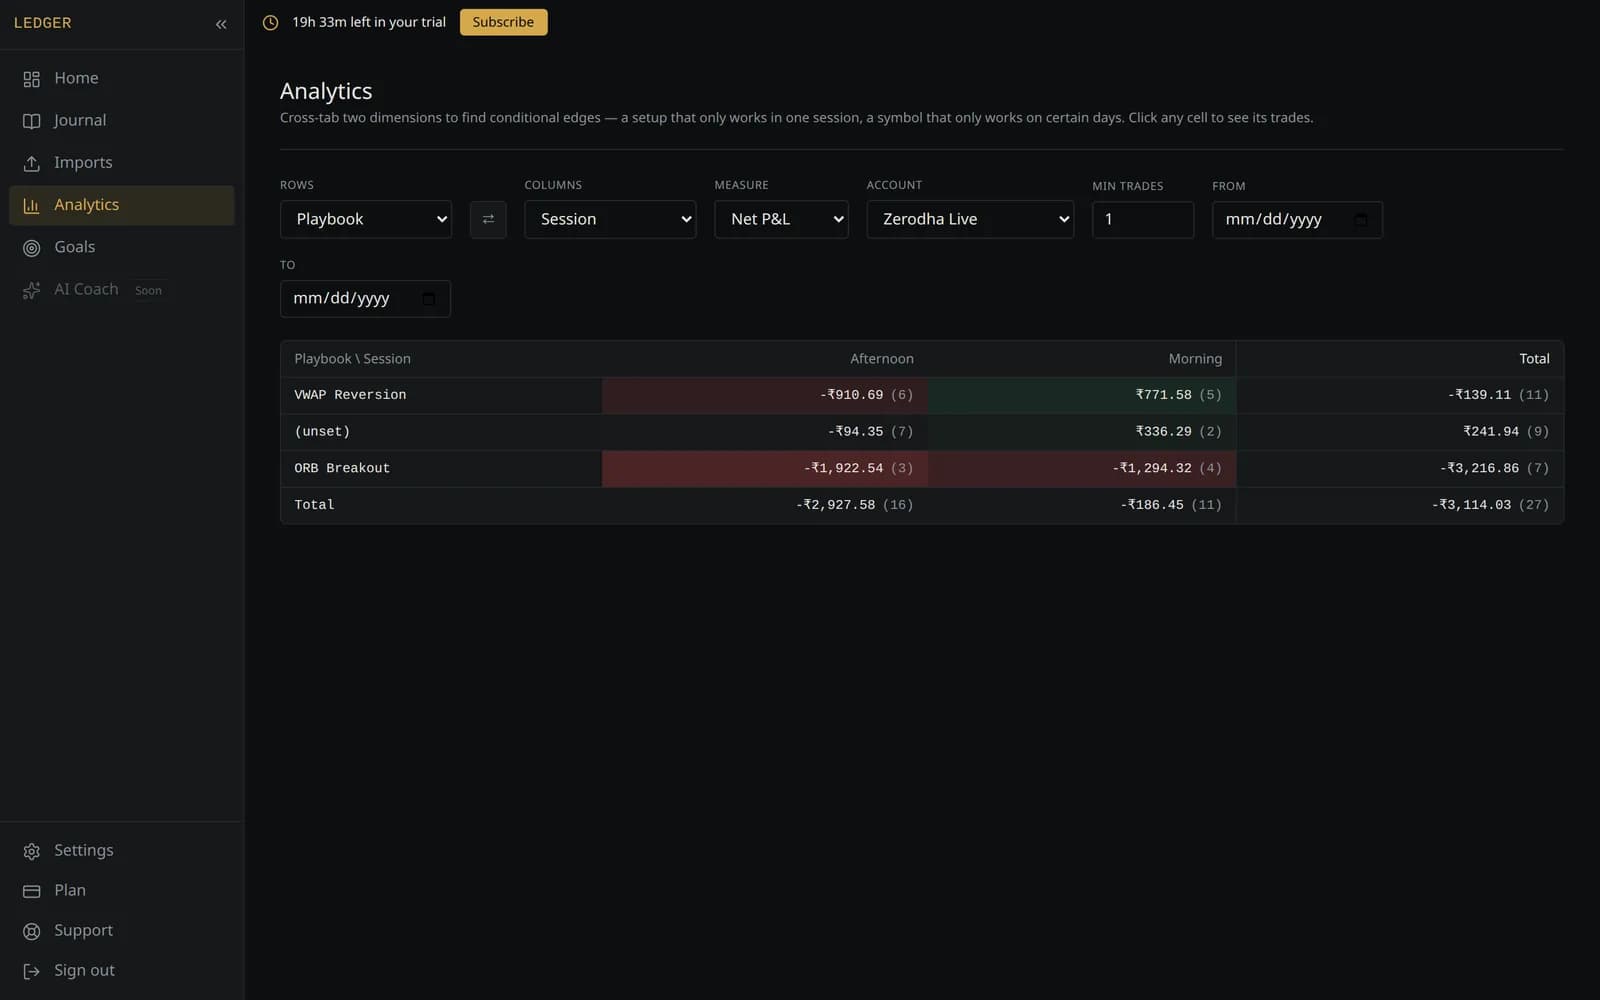Click VWAP Reversion total -₹139.11
The image size is (1600, 1000).
(1400, 395)
